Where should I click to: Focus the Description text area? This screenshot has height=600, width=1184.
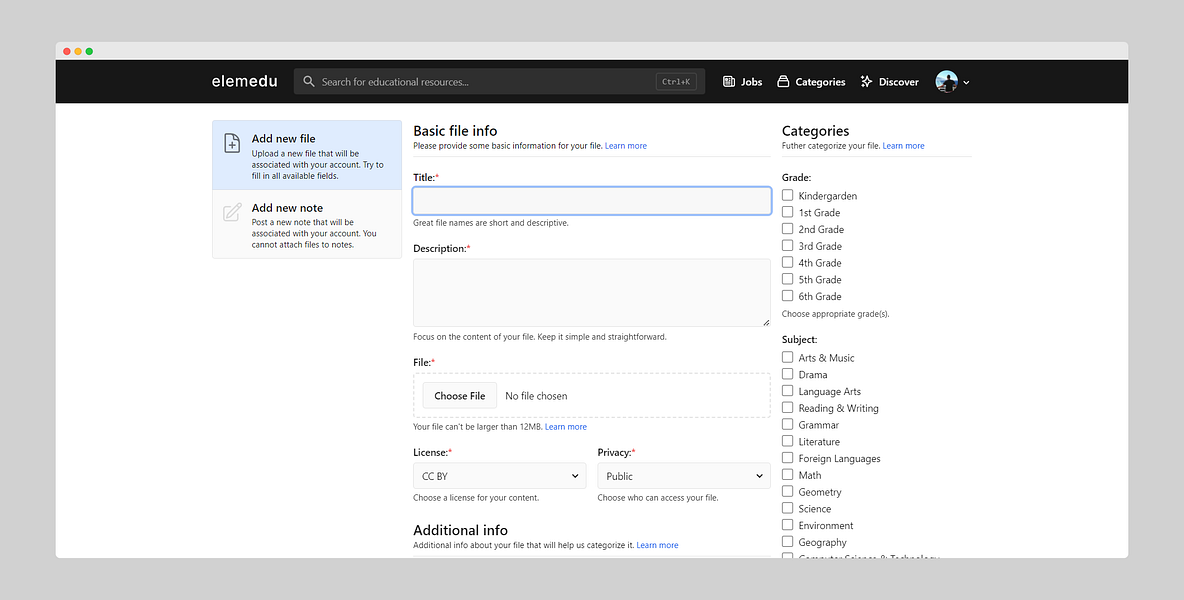pyautogui.click(x=591, y=293)
